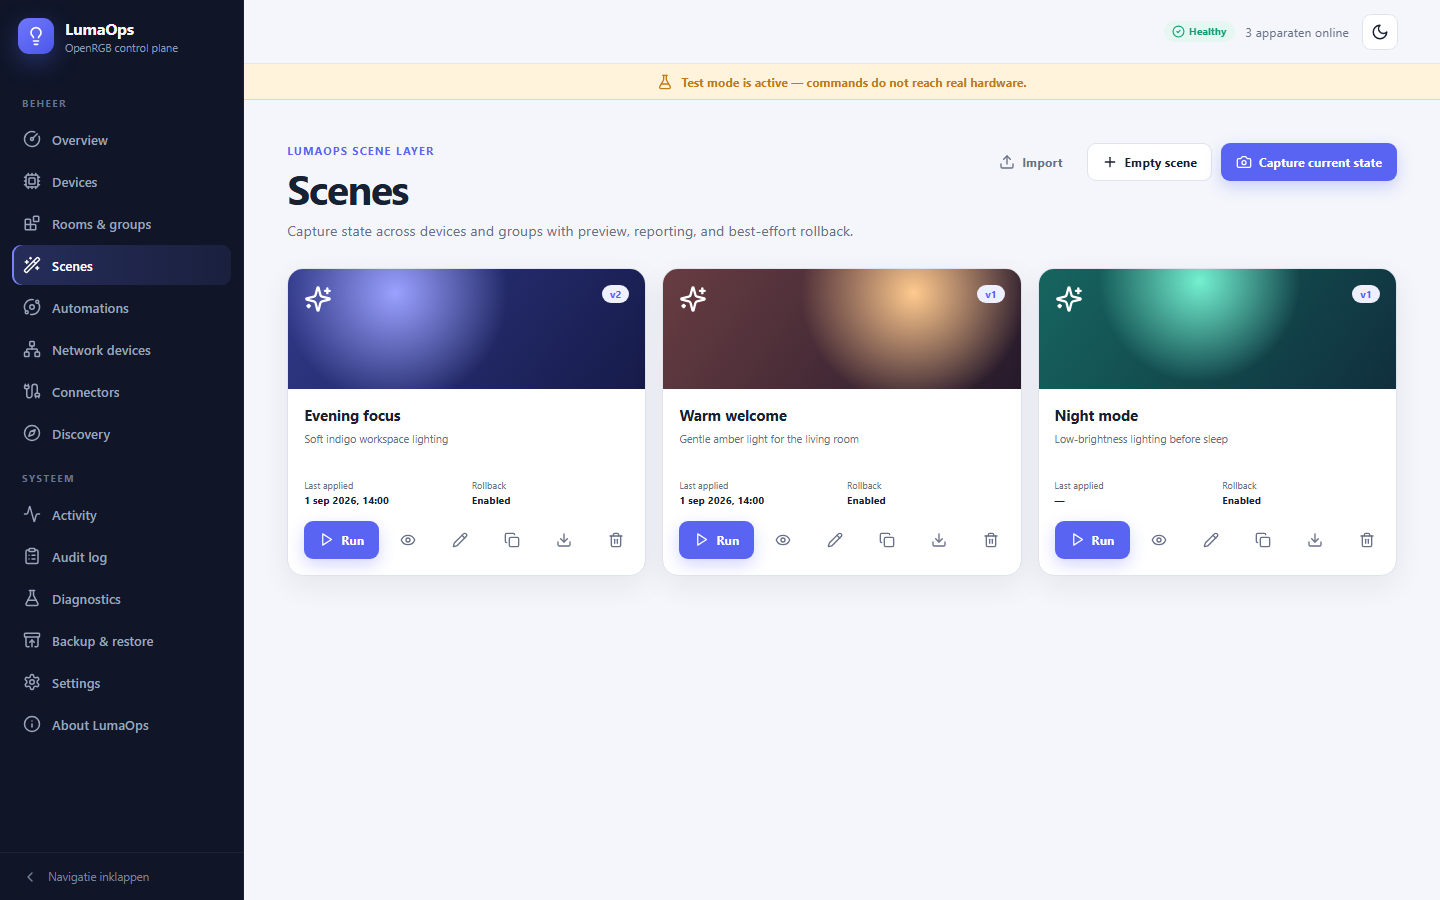Screen dimensions: 1440x900
Task: Import a scene
Action: 1031,162
